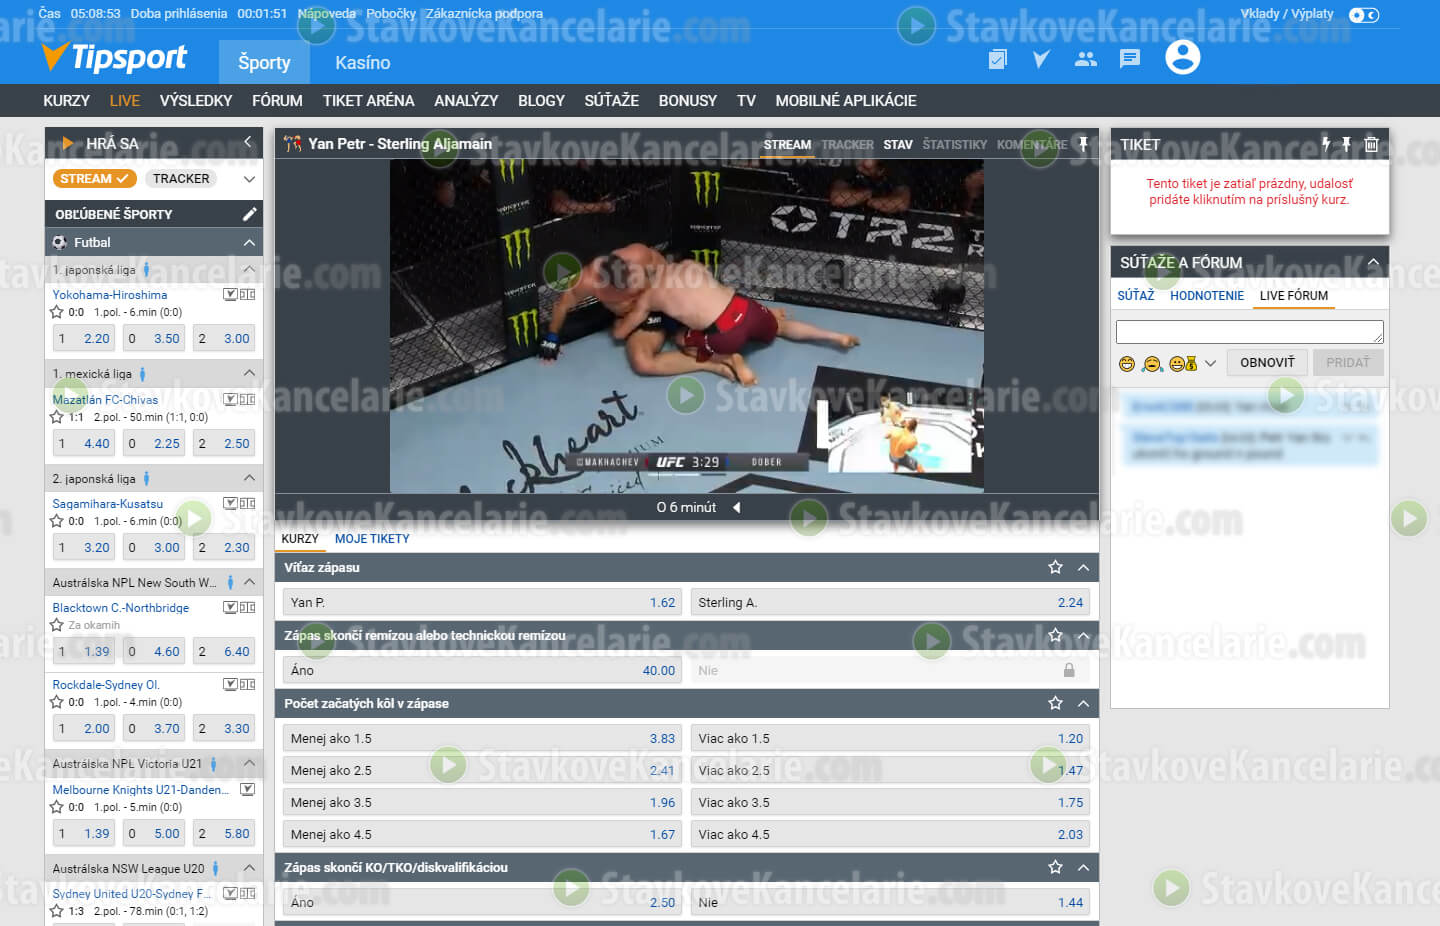Open stream icon for Melbourne Knights U21
This screenshot has width=1440, height=926.
pos(247,789)
